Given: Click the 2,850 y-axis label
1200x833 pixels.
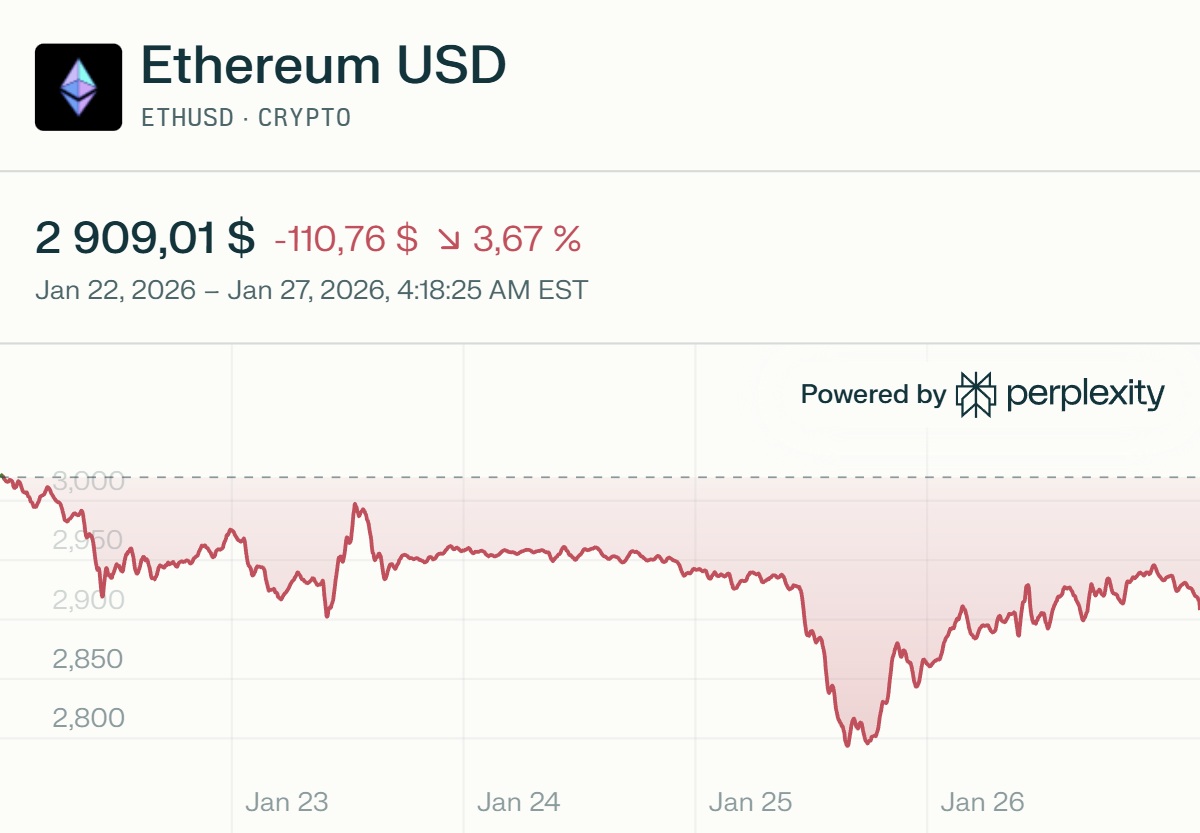Looking at the screenshot, I should coord(88,659).
